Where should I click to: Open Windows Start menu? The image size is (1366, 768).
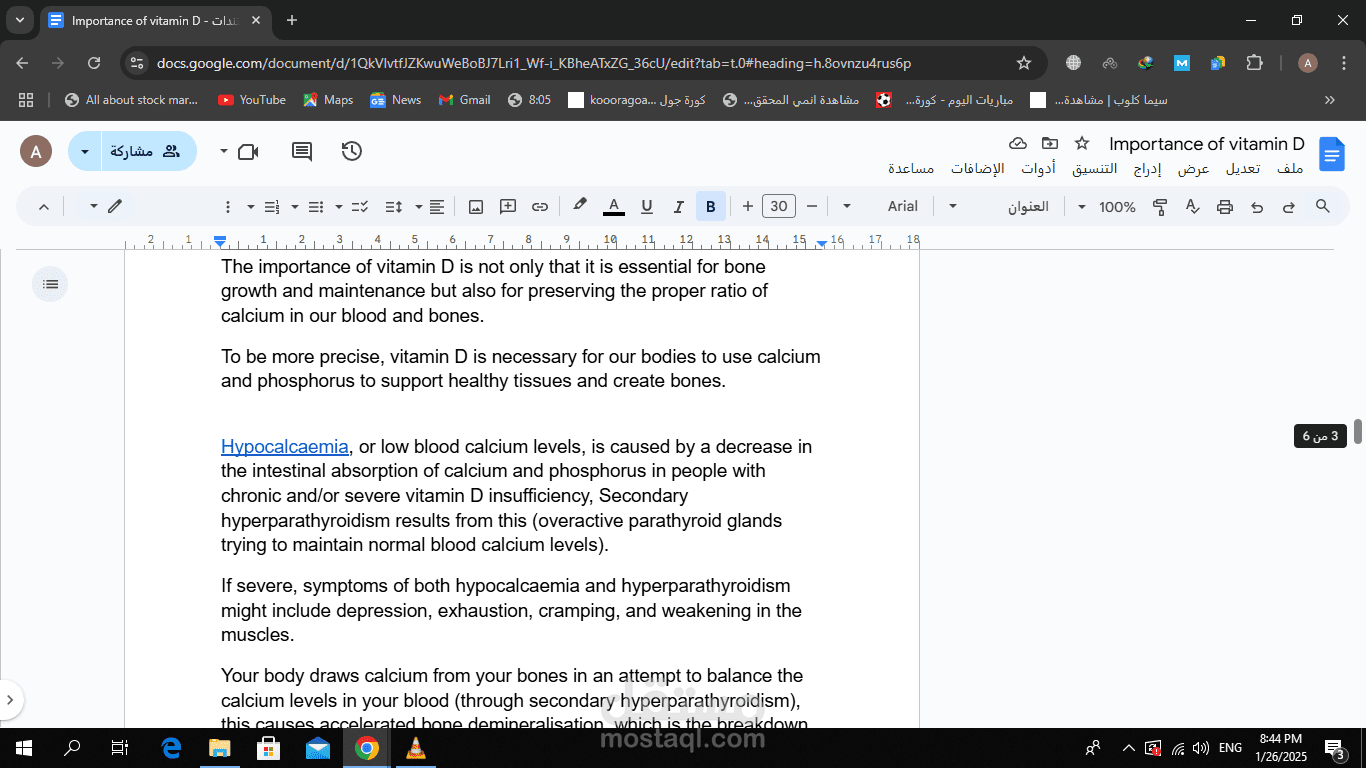point(23,748)
